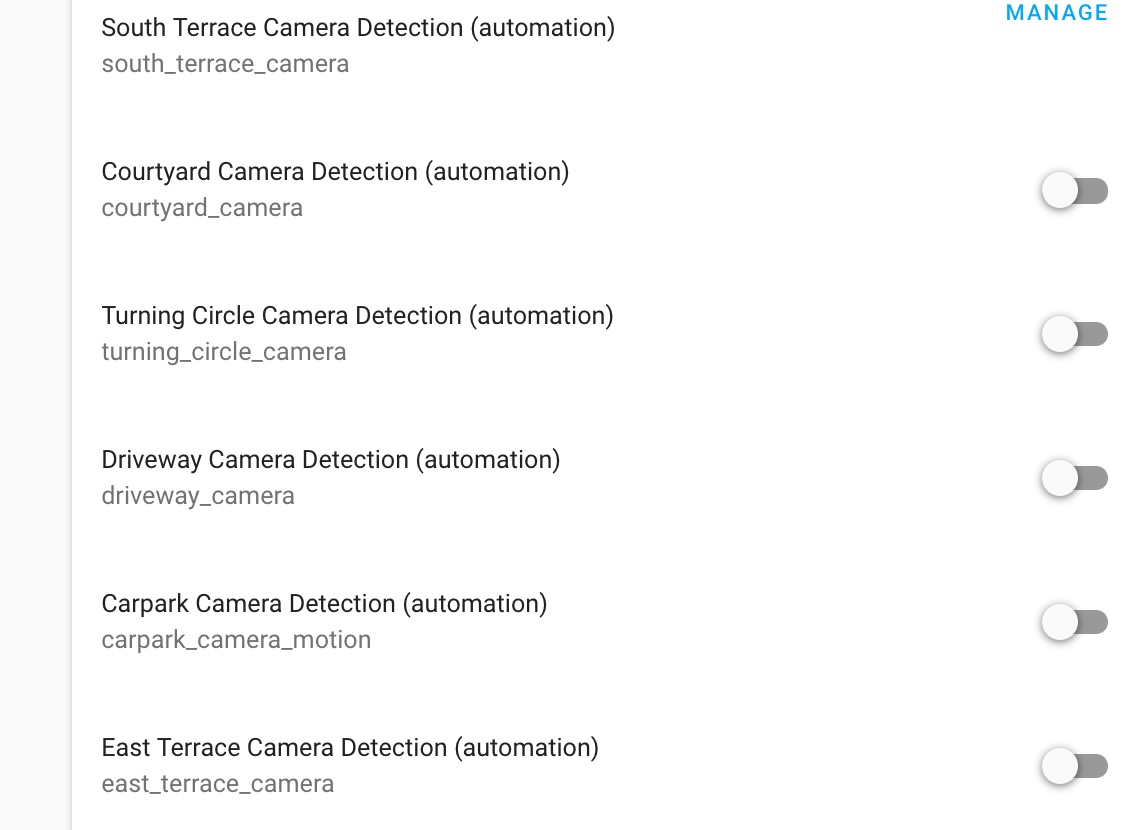Select East Terrace Camera Detection entry
The height and width of the screenshot is (830, 1144).
349,748
